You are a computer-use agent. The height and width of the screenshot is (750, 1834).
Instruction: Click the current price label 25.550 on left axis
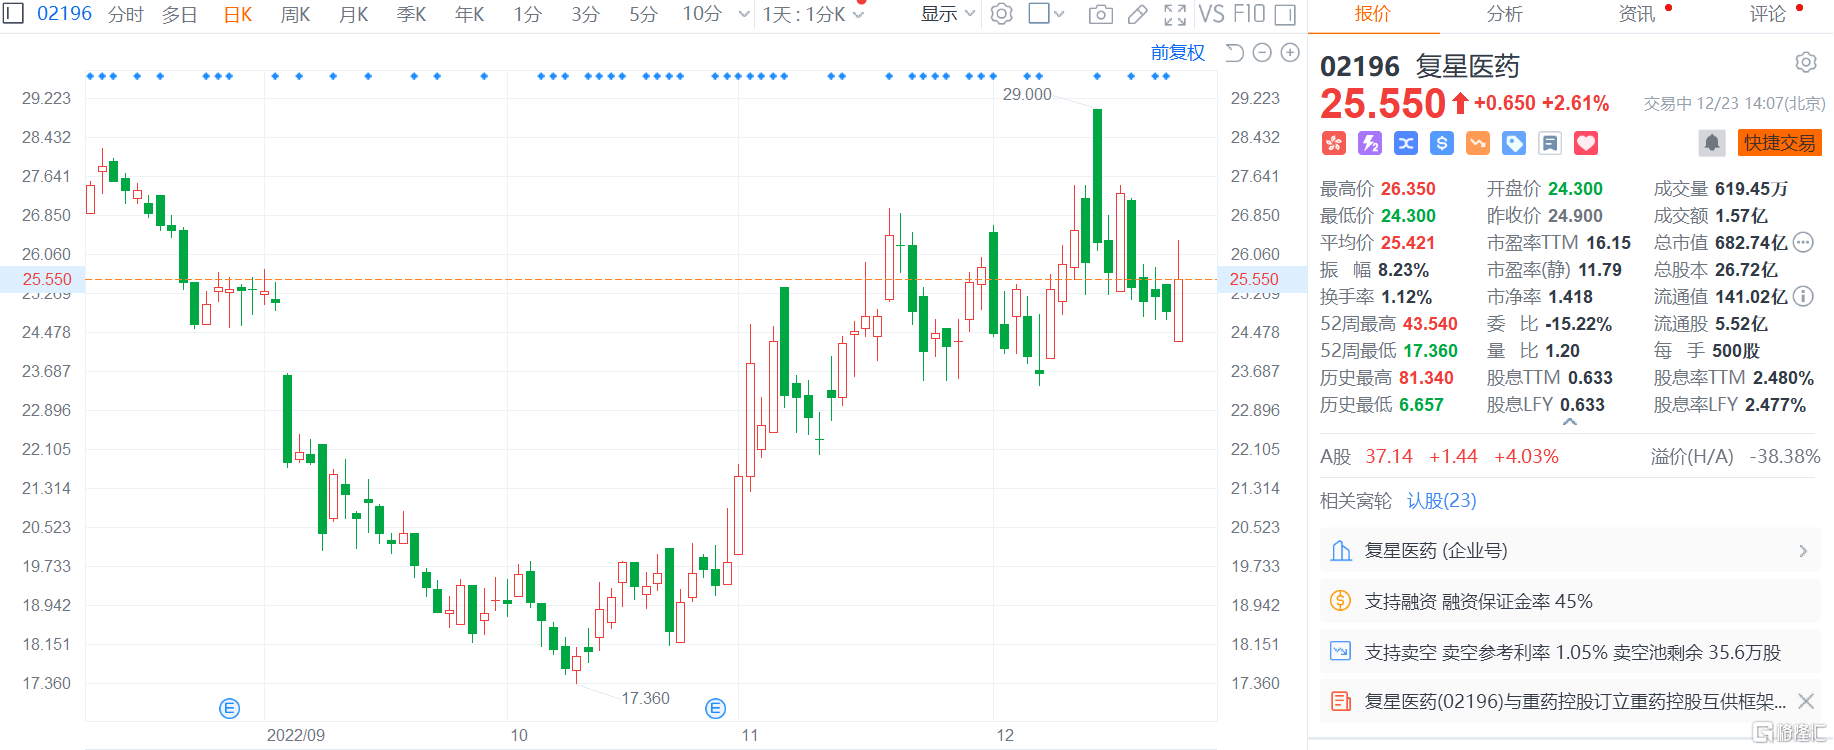47,280
